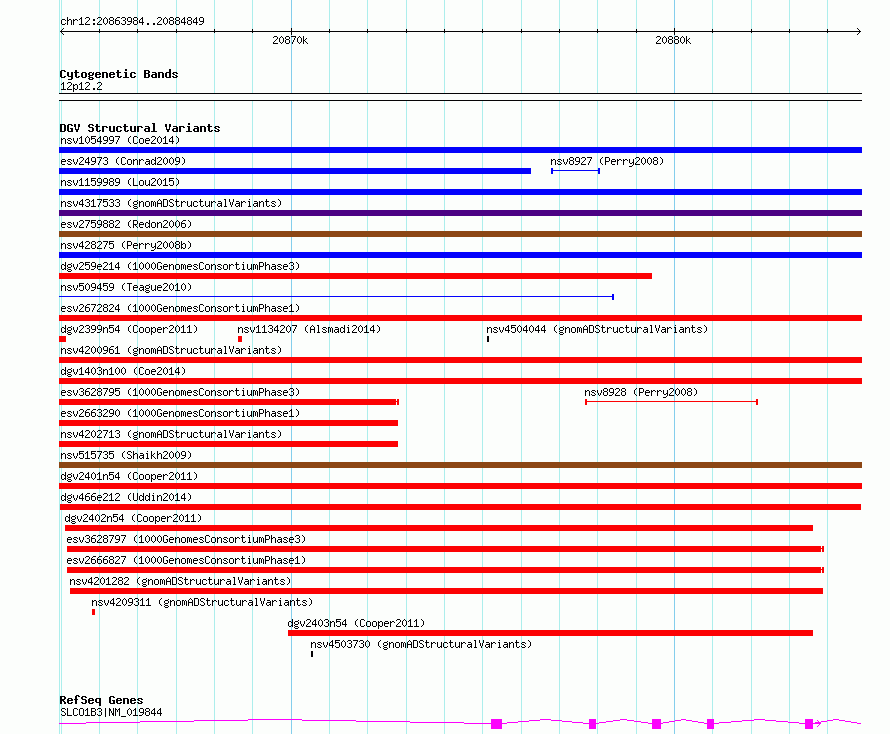The height and width of the screenshot is (734, 890).
Task: Select the esv24973 (Conrad2009) label
Action: pyautogui.click(x=123, y=161)
